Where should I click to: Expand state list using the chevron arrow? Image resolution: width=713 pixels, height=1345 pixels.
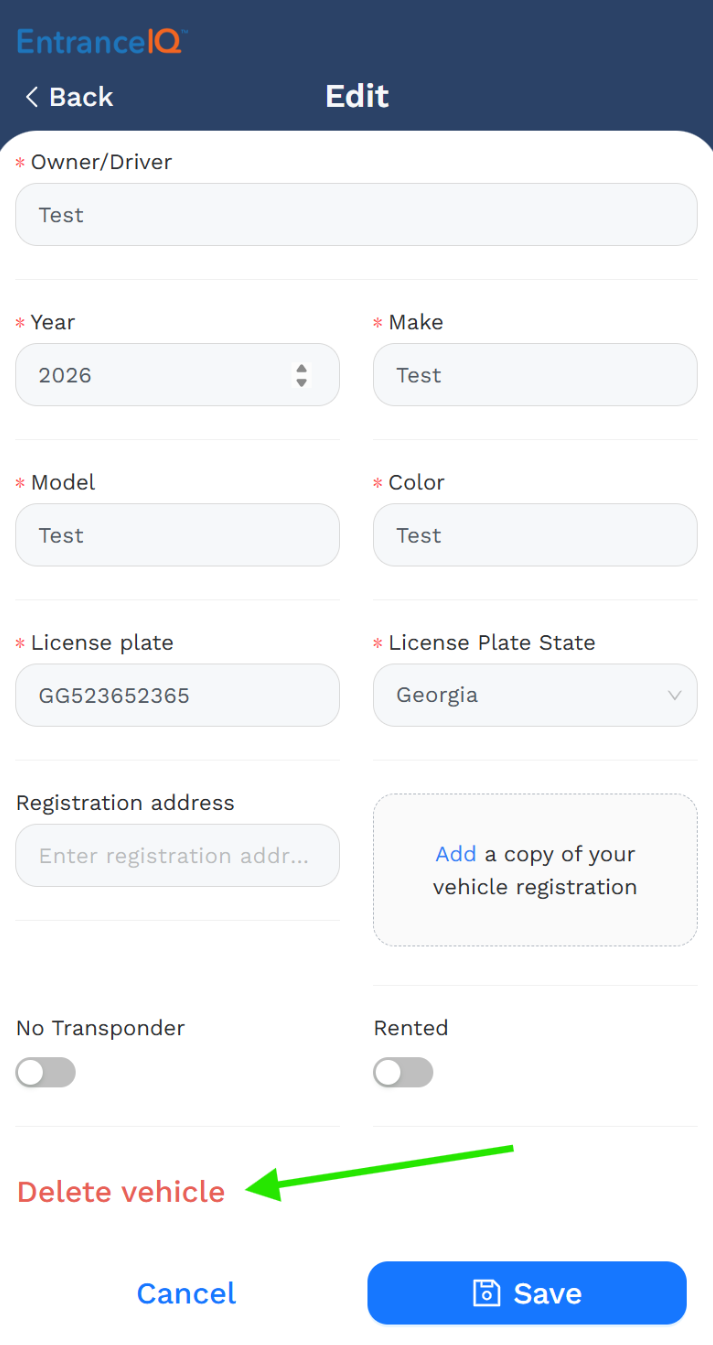(x=675, y=695)
